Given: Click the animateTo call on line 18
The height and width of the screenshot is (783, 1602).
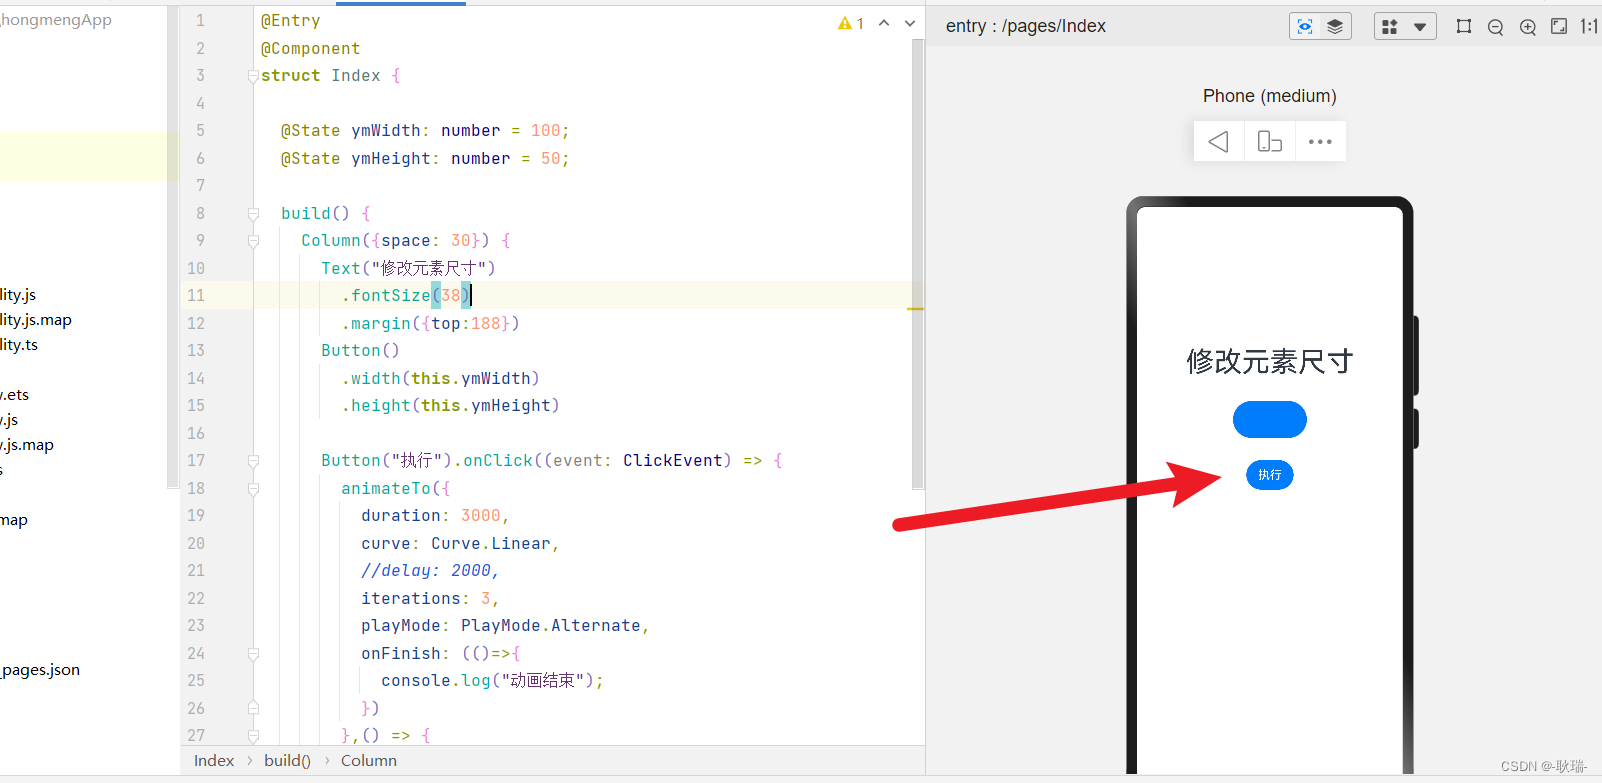Looking at the screenshot, I should pos(386,489).
